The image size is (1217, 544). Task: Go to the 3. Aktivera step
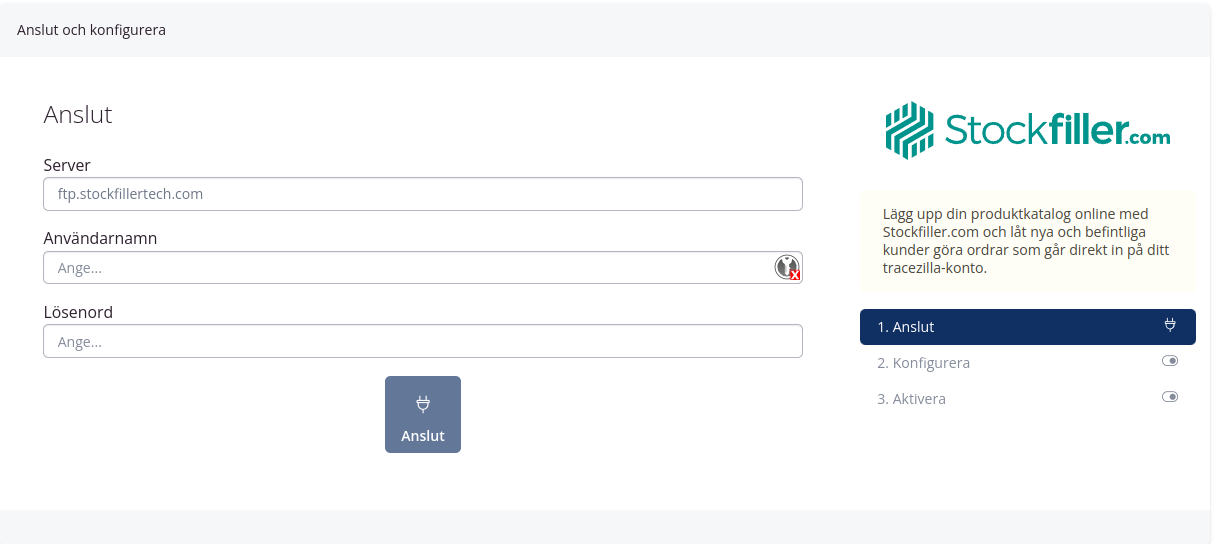(911, 399)
